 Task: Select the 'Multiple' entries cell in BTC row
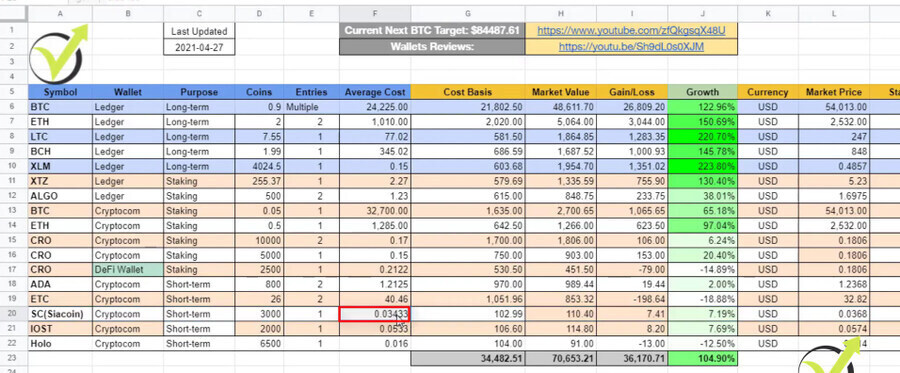click(311, 107)
